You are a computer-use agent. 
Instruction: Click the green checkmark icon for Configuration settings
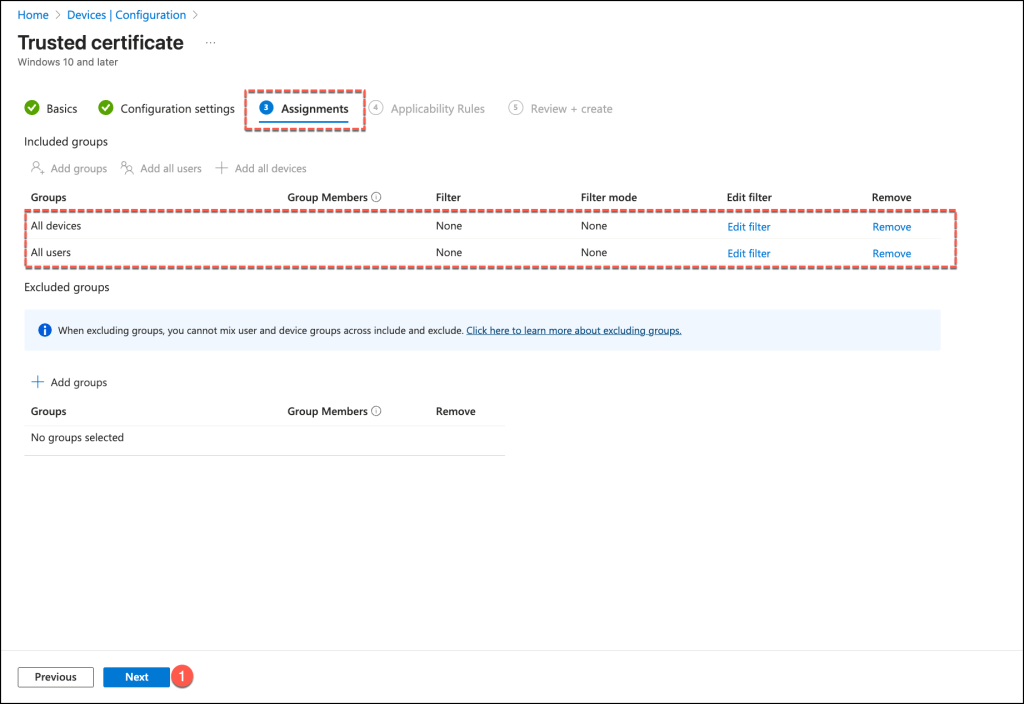106,108
